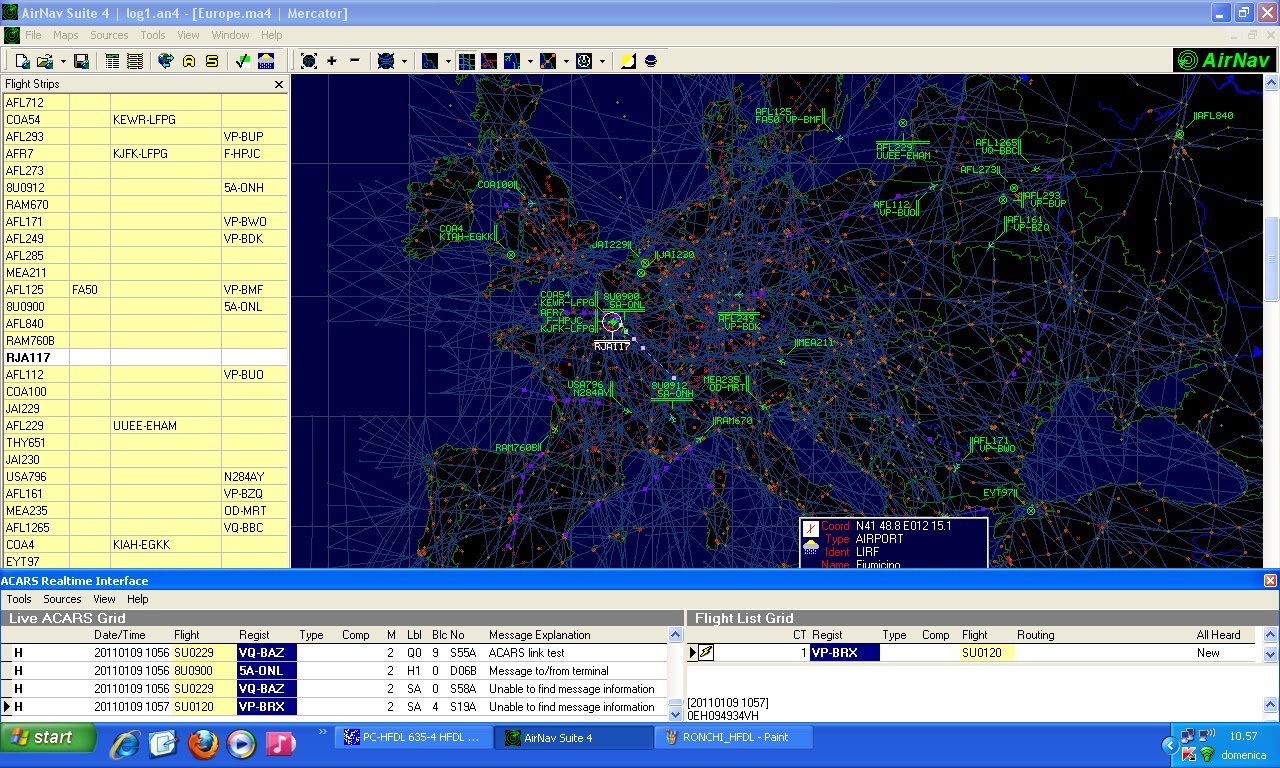The height and width of the screenshot is (768, 1280).
Task: Click the yellow A toolbar icon
Action: coord(189,61)
